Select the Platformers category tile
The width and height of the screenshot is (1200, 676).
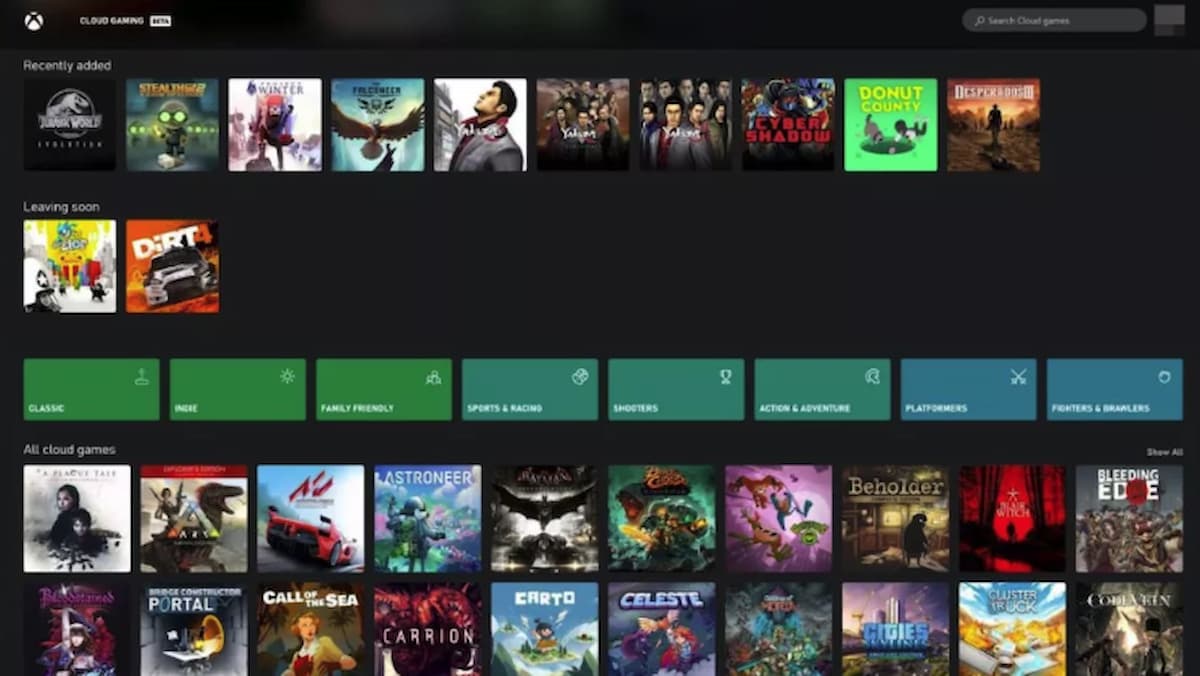(968, 389)
